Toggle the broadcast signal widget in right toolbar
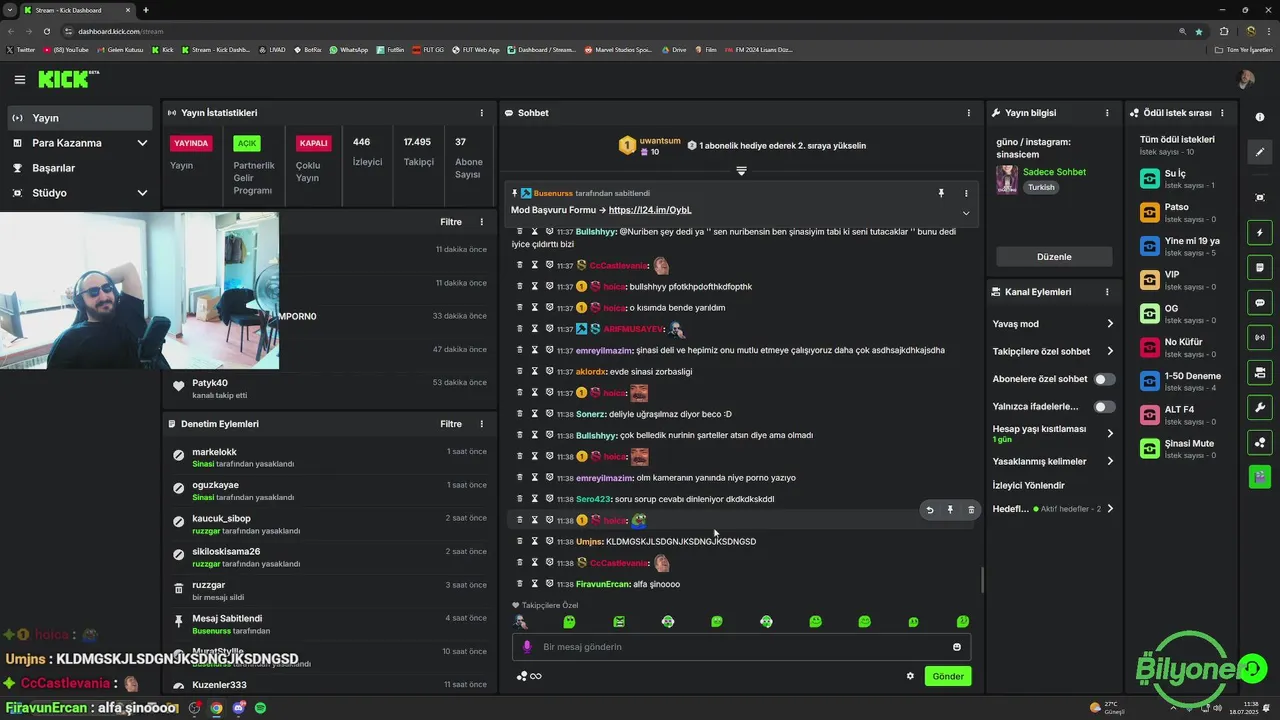This screenshot has height=720, width=1280. pyautogui.click(x=1260, y=338)
